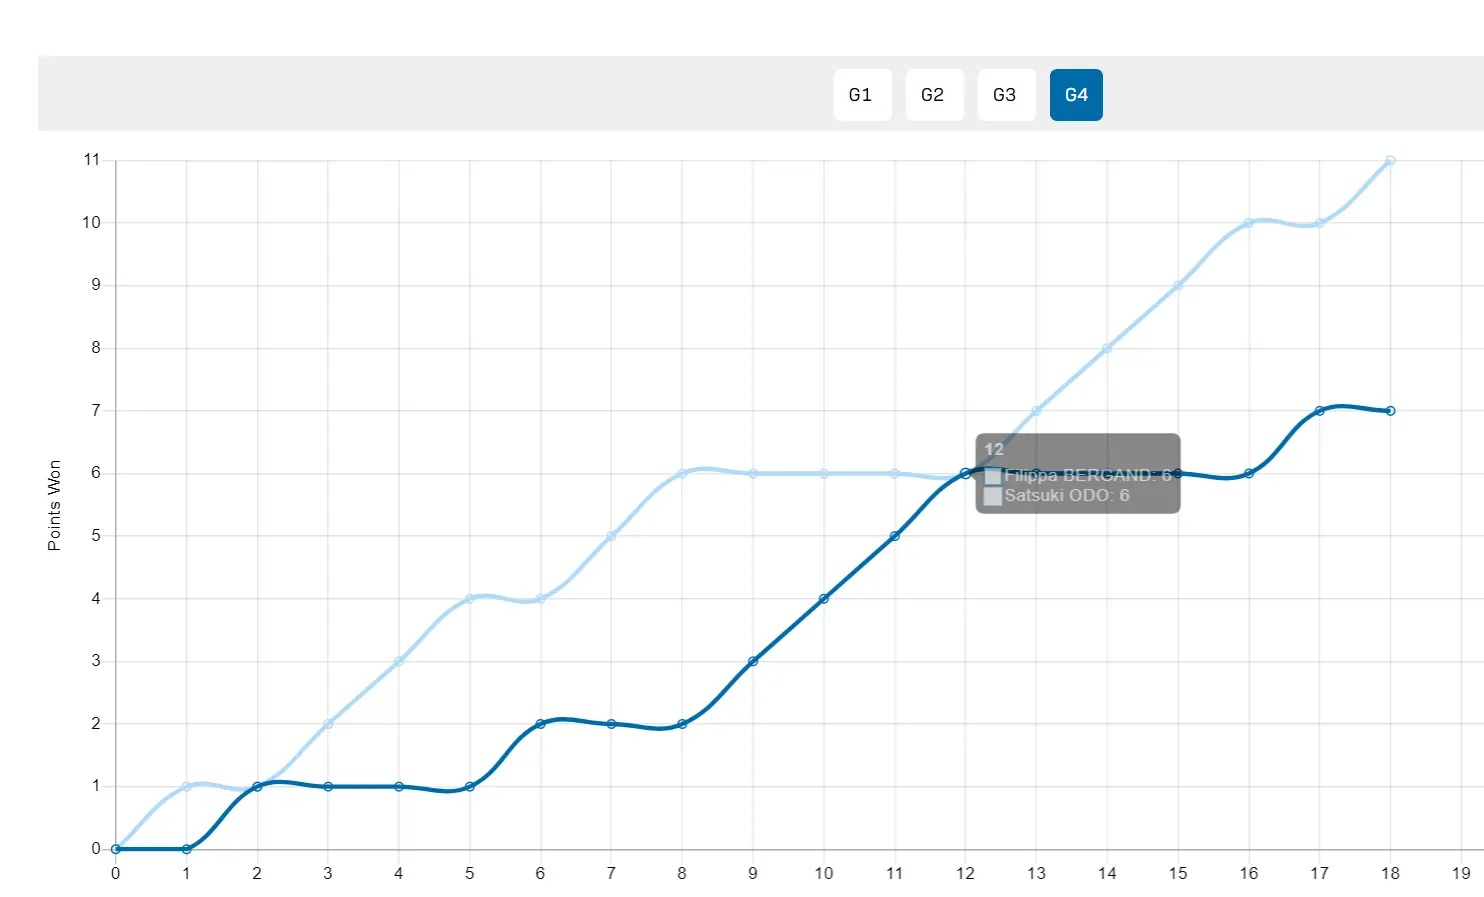The image size is (1484, 897).
Task: Click the dark blue endpoint at rally 18
Action: (1390, 411)
